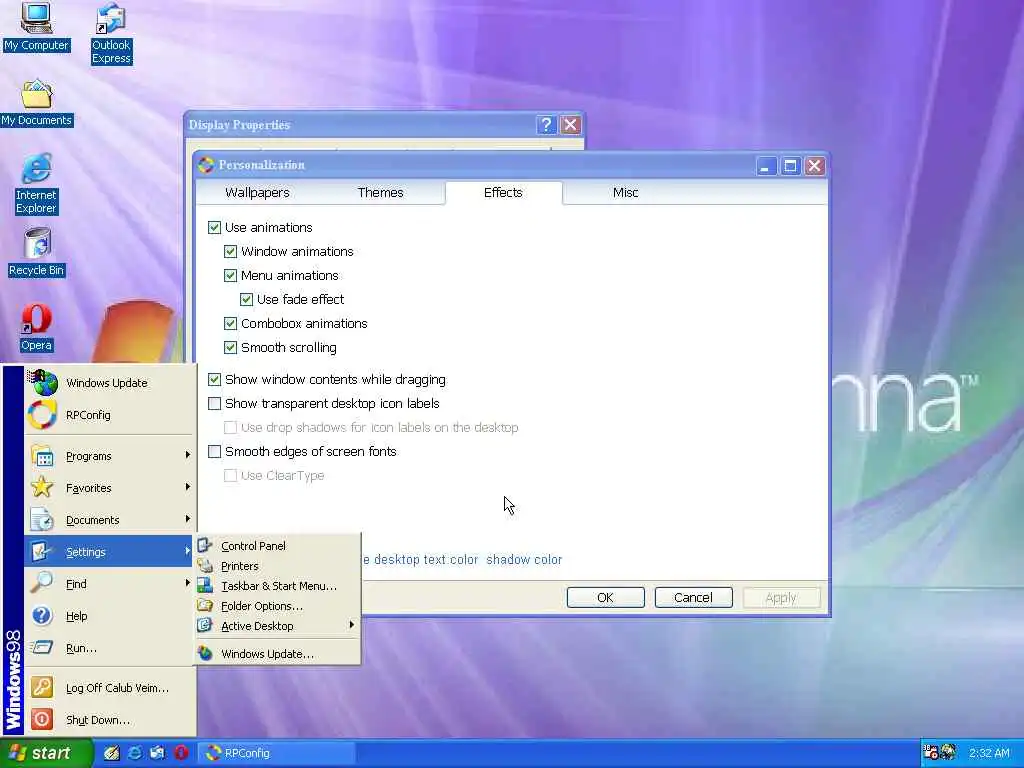
Task: Switch to the Misc tab
Action: pos(625,193)
